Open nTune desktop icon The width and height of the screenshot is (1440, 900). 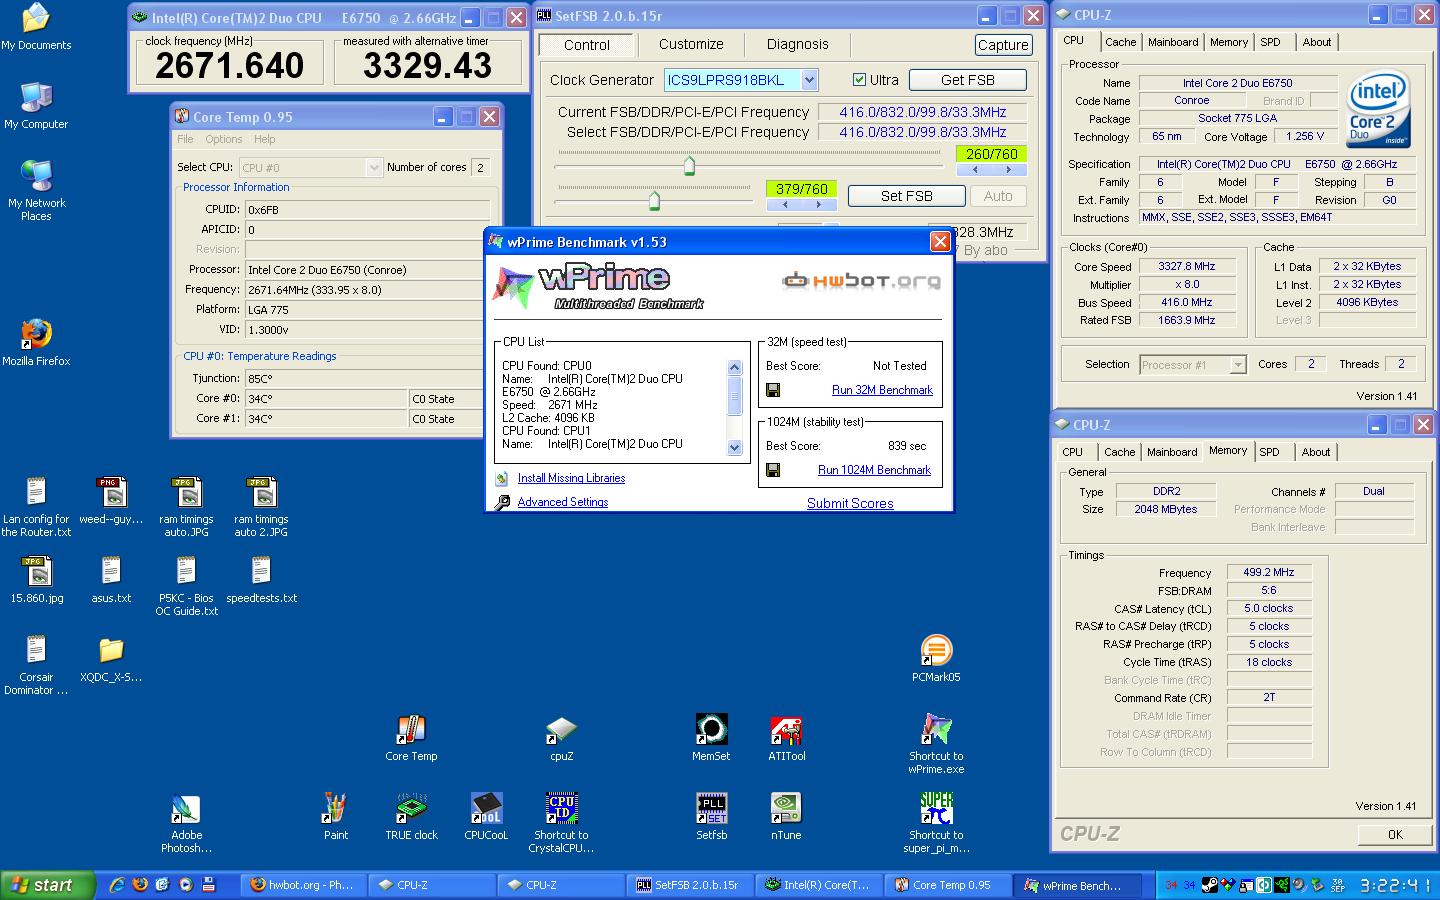pyautogui.click(x=786, y=816)
